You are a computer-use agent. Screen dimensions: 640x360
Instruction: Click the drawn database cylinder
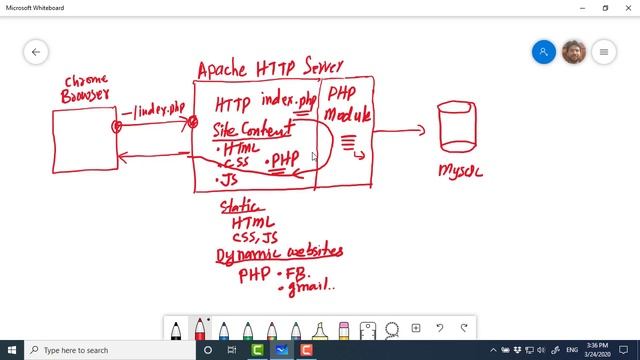pyautogui.click(x=457, y=127)
